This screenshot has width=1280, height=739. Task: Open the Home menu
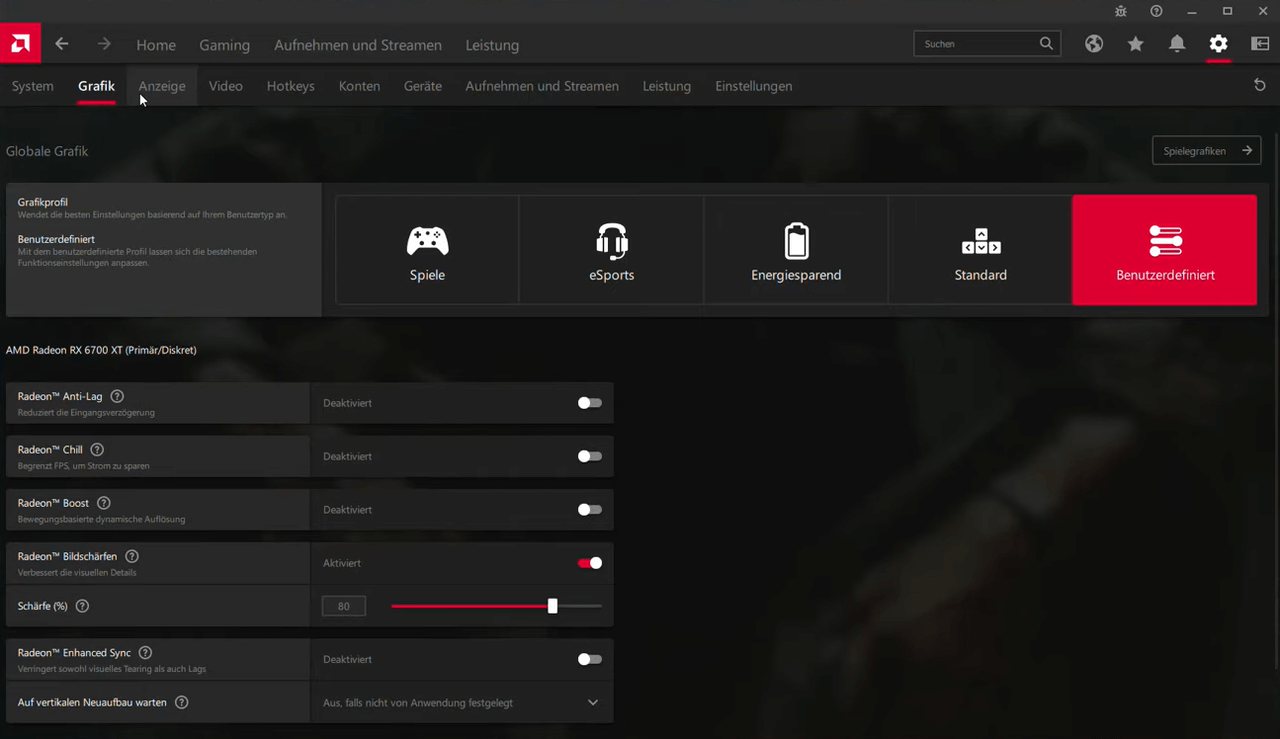[156, 45]
